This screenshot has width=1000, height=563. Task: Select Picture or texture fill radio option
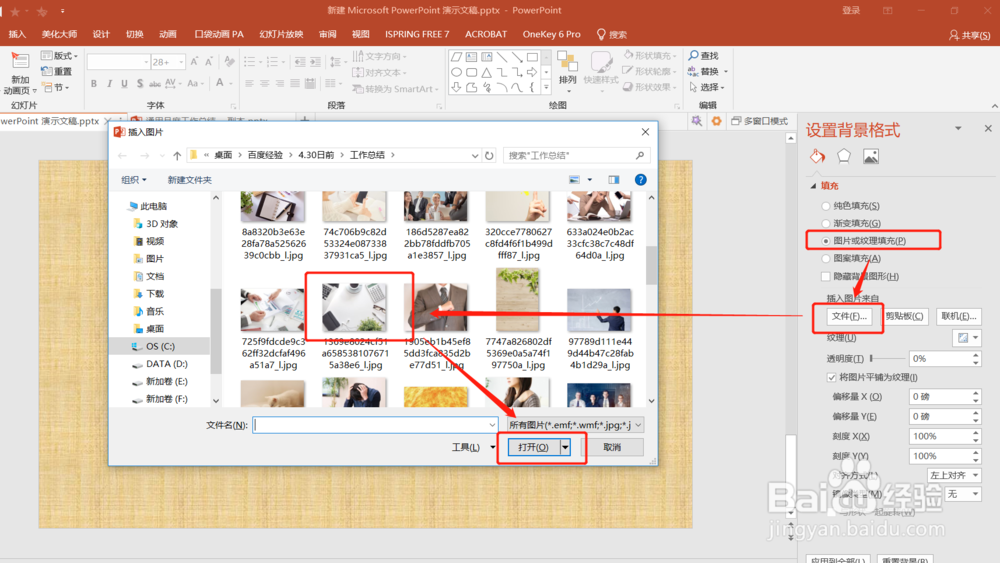pyautogui.click(x=826, y=241)
